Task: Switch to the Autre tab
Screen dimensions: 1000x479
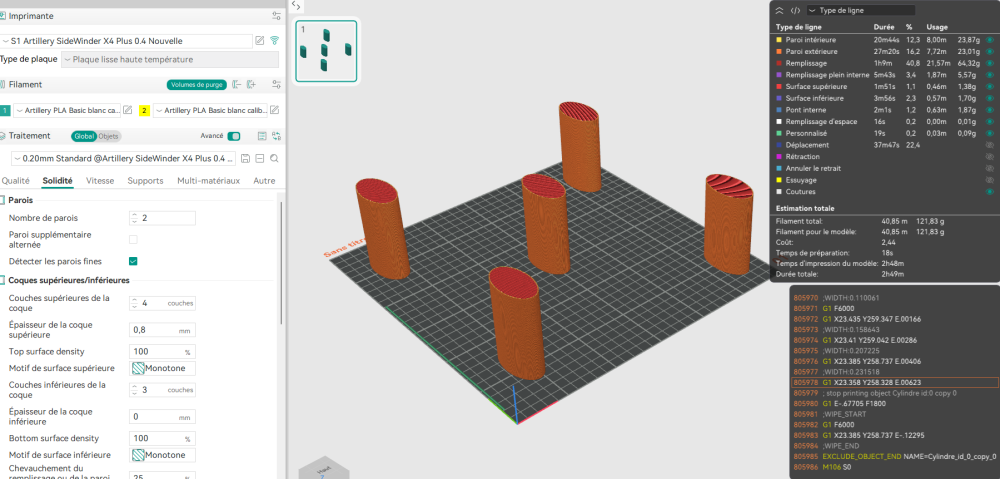Action: coord(264,181)
